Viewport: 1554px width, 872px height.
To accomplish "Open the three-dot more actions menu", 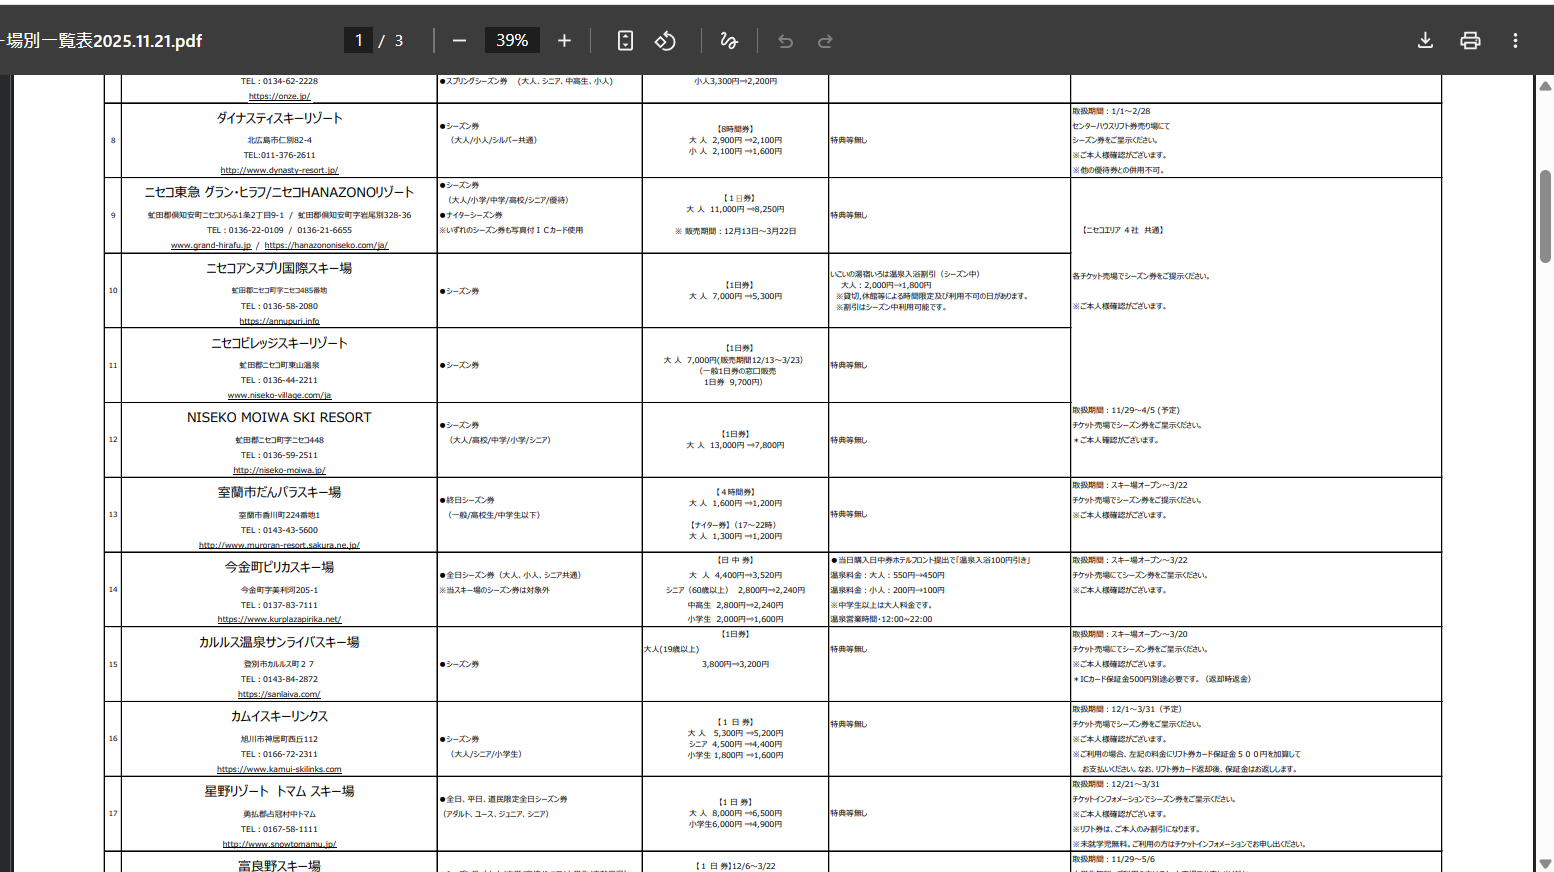I will coord(1515,41).
